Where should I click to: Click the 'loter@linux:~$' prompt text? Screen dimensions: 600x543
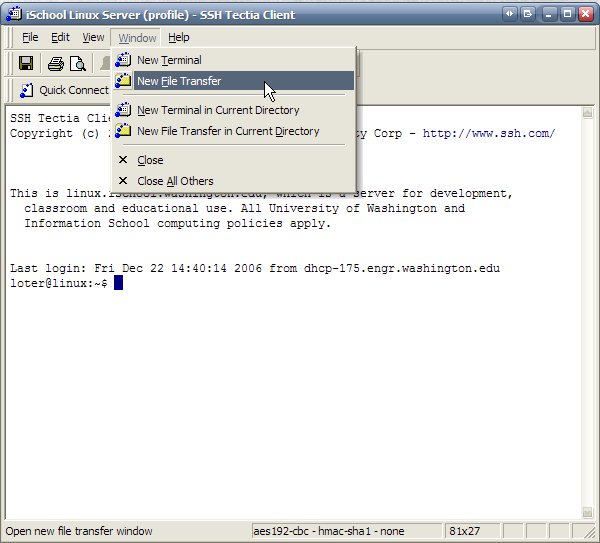click(59, 283)
